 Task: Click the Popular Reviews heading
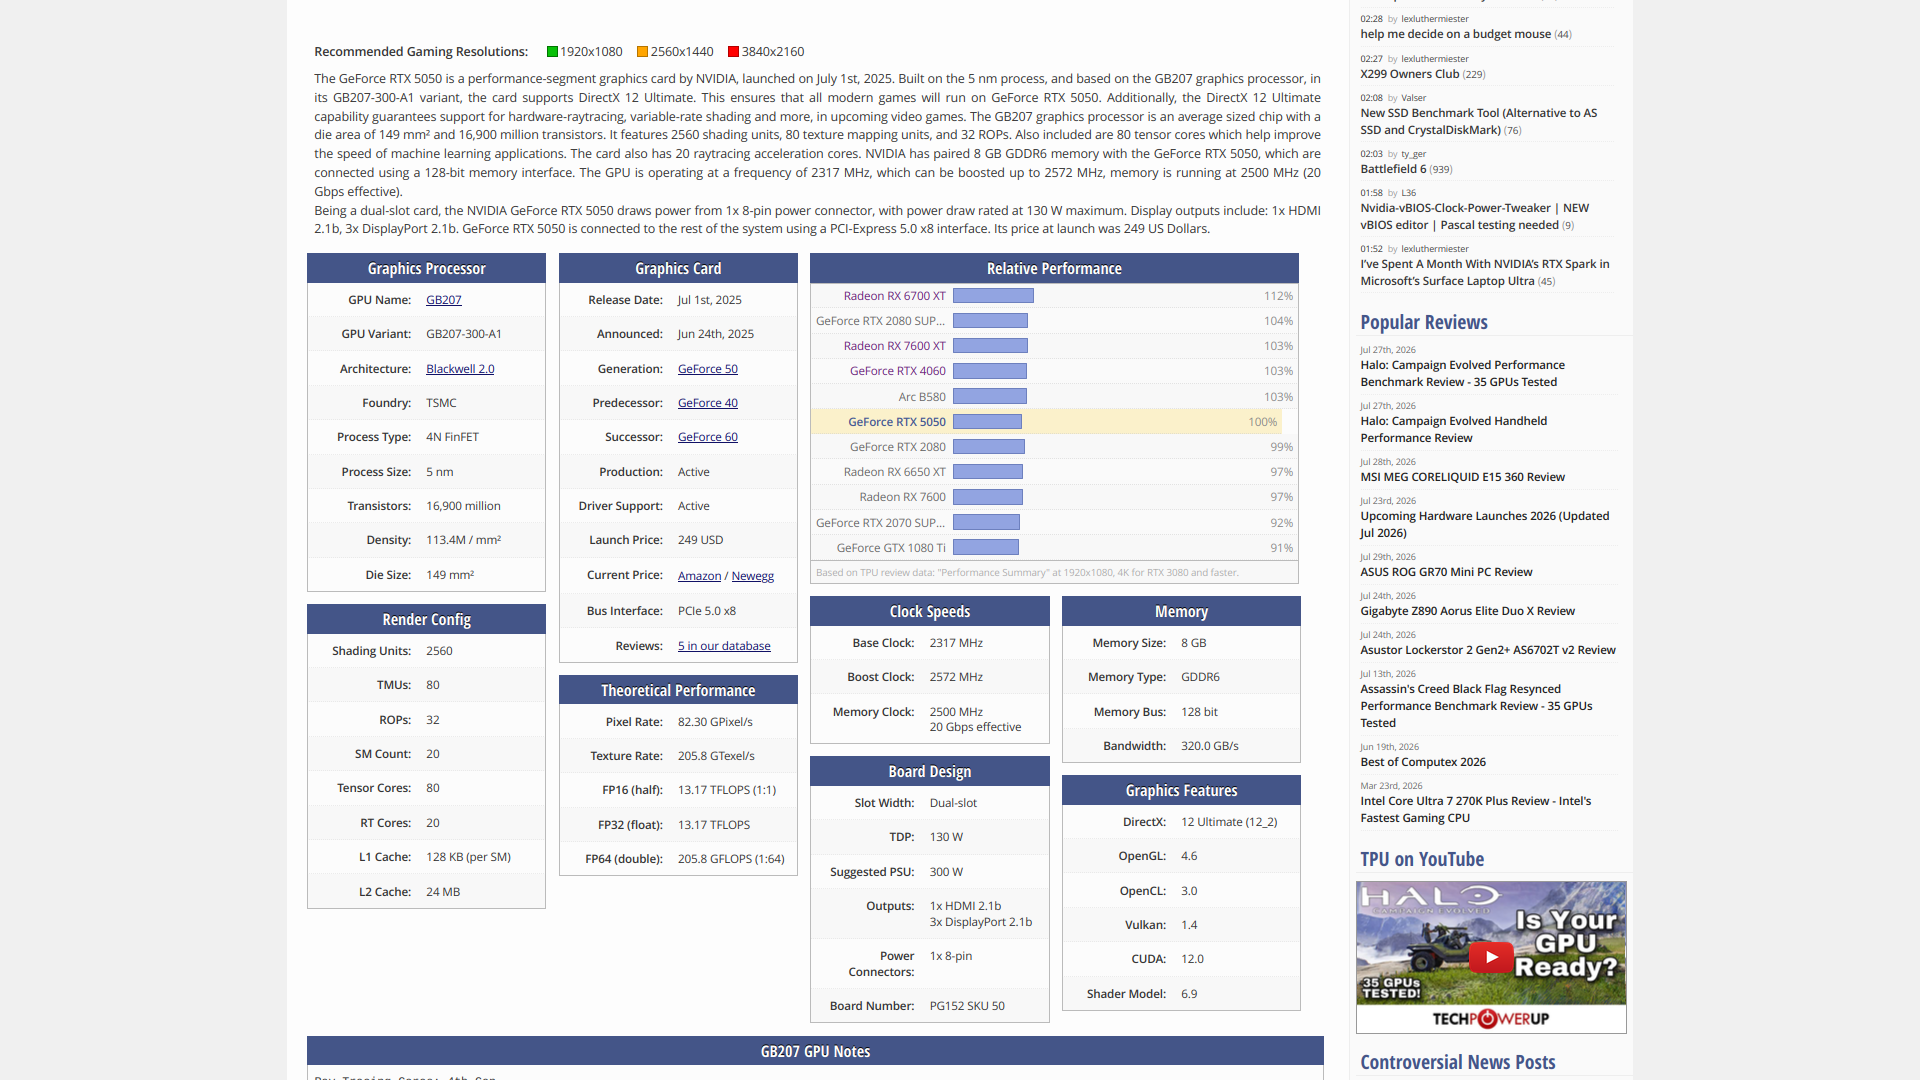(x=1423, y=322)
